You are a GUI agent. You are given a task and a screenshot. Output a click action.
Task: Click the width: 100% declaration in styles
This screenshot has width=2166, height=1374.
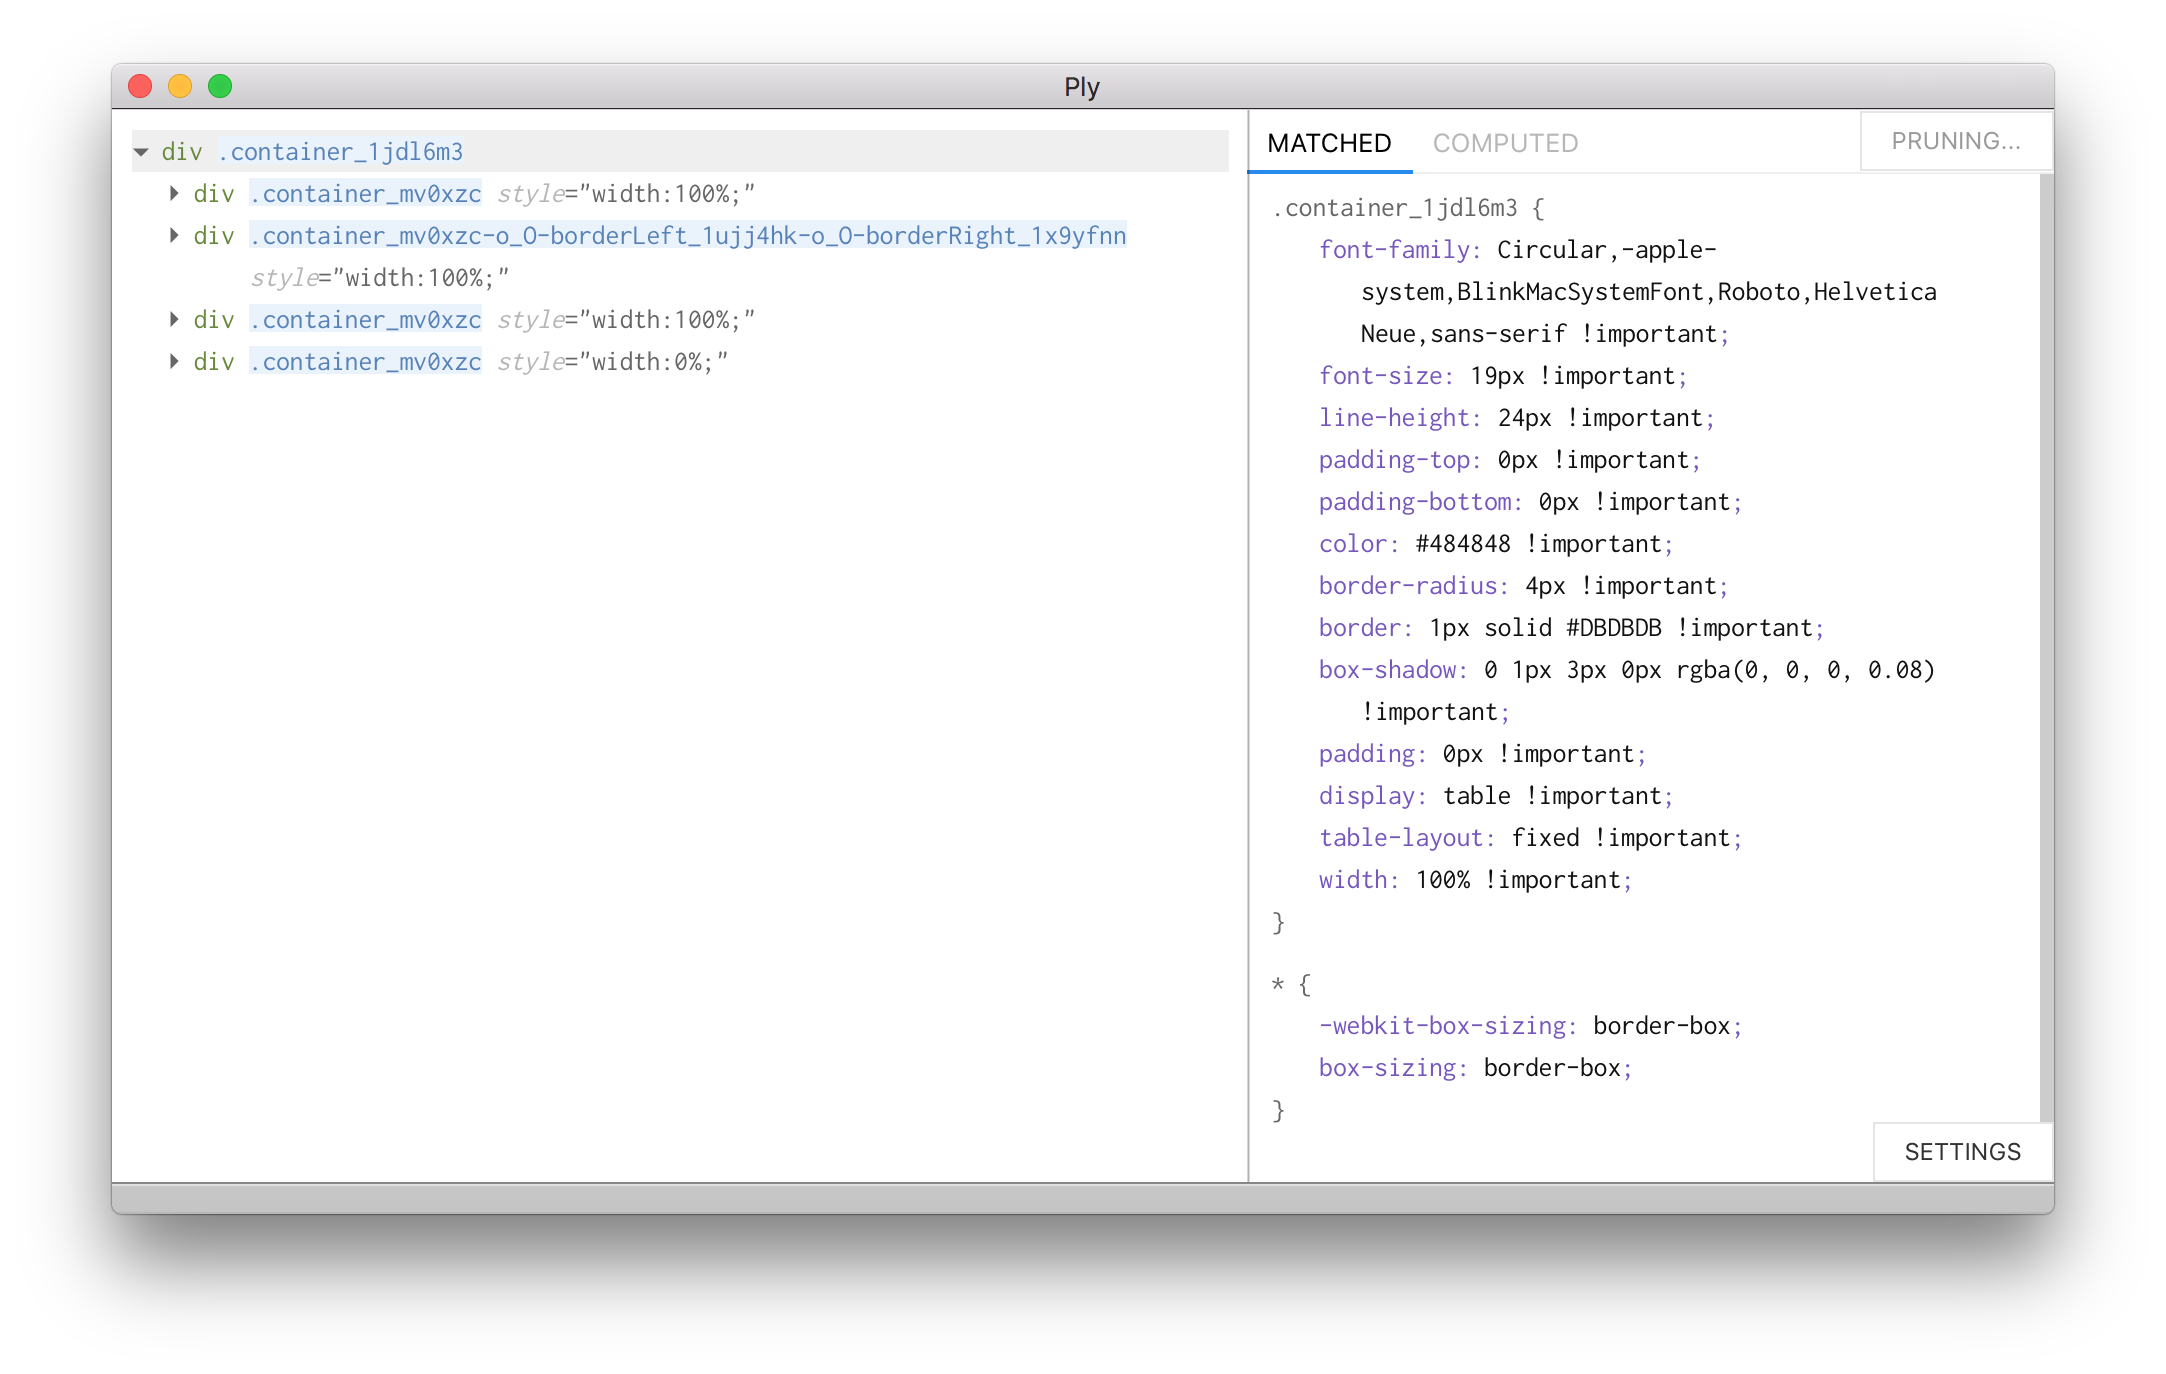[x=1476, y=880]
